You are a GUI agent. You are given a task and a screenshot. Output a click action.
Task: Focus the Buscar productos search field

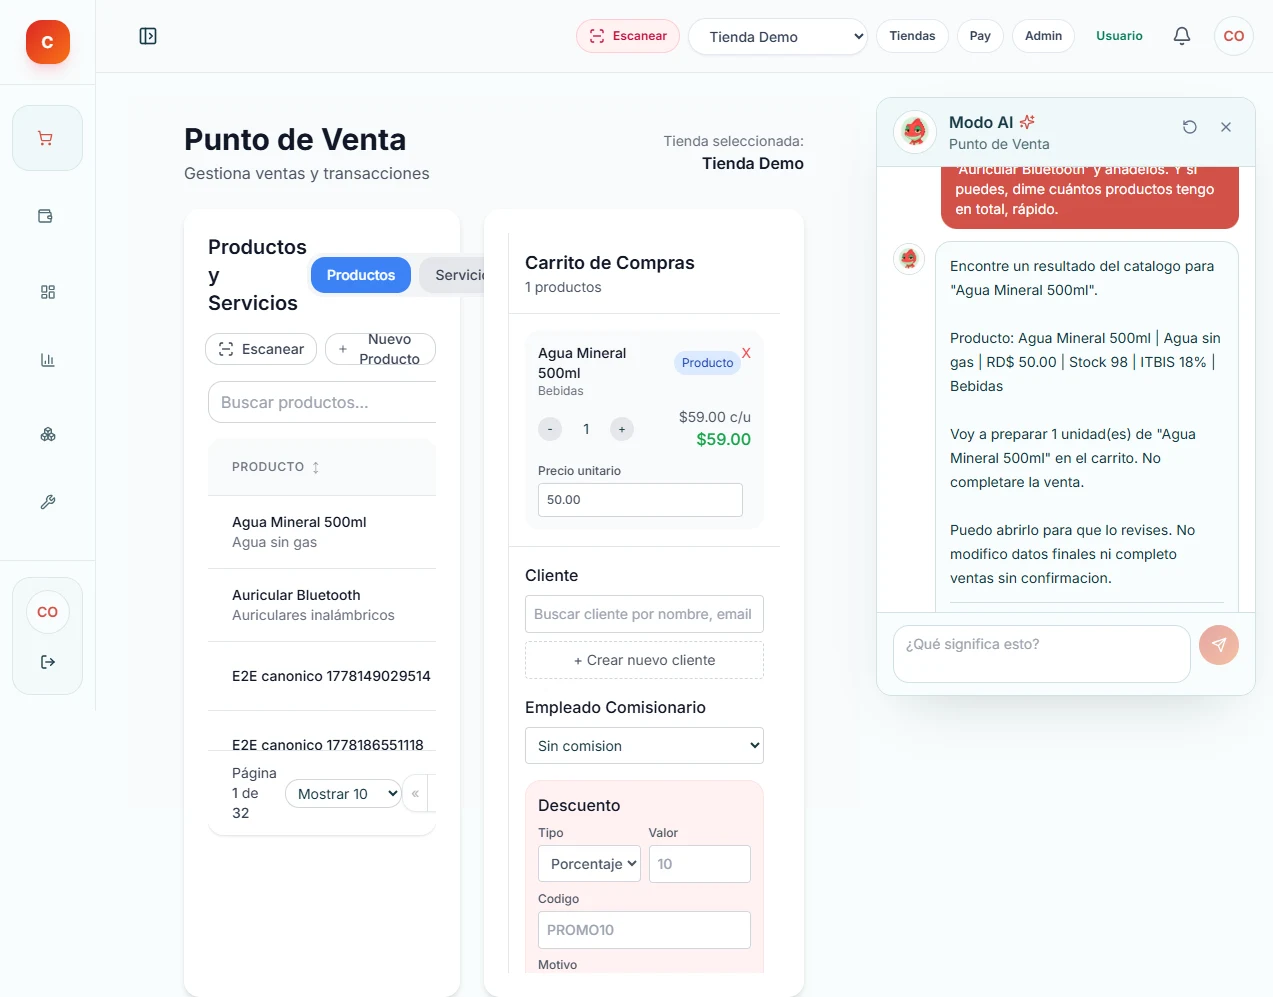click(322, 402)
